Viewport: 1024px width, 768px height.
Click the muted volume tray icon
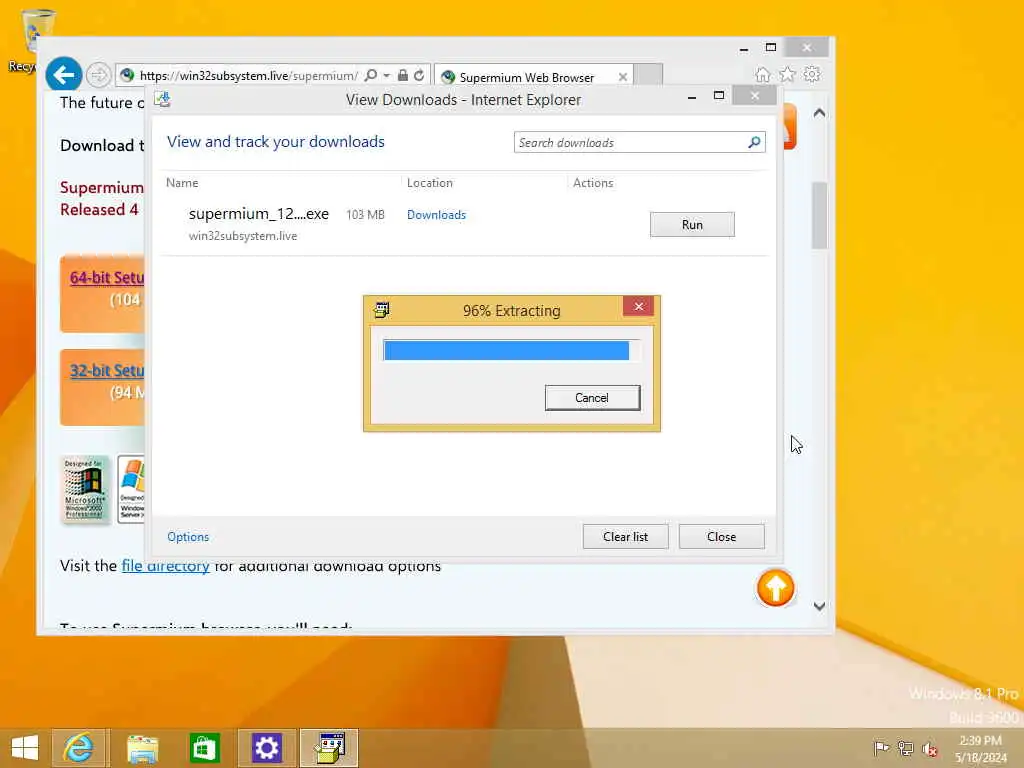tap(929, 748)
